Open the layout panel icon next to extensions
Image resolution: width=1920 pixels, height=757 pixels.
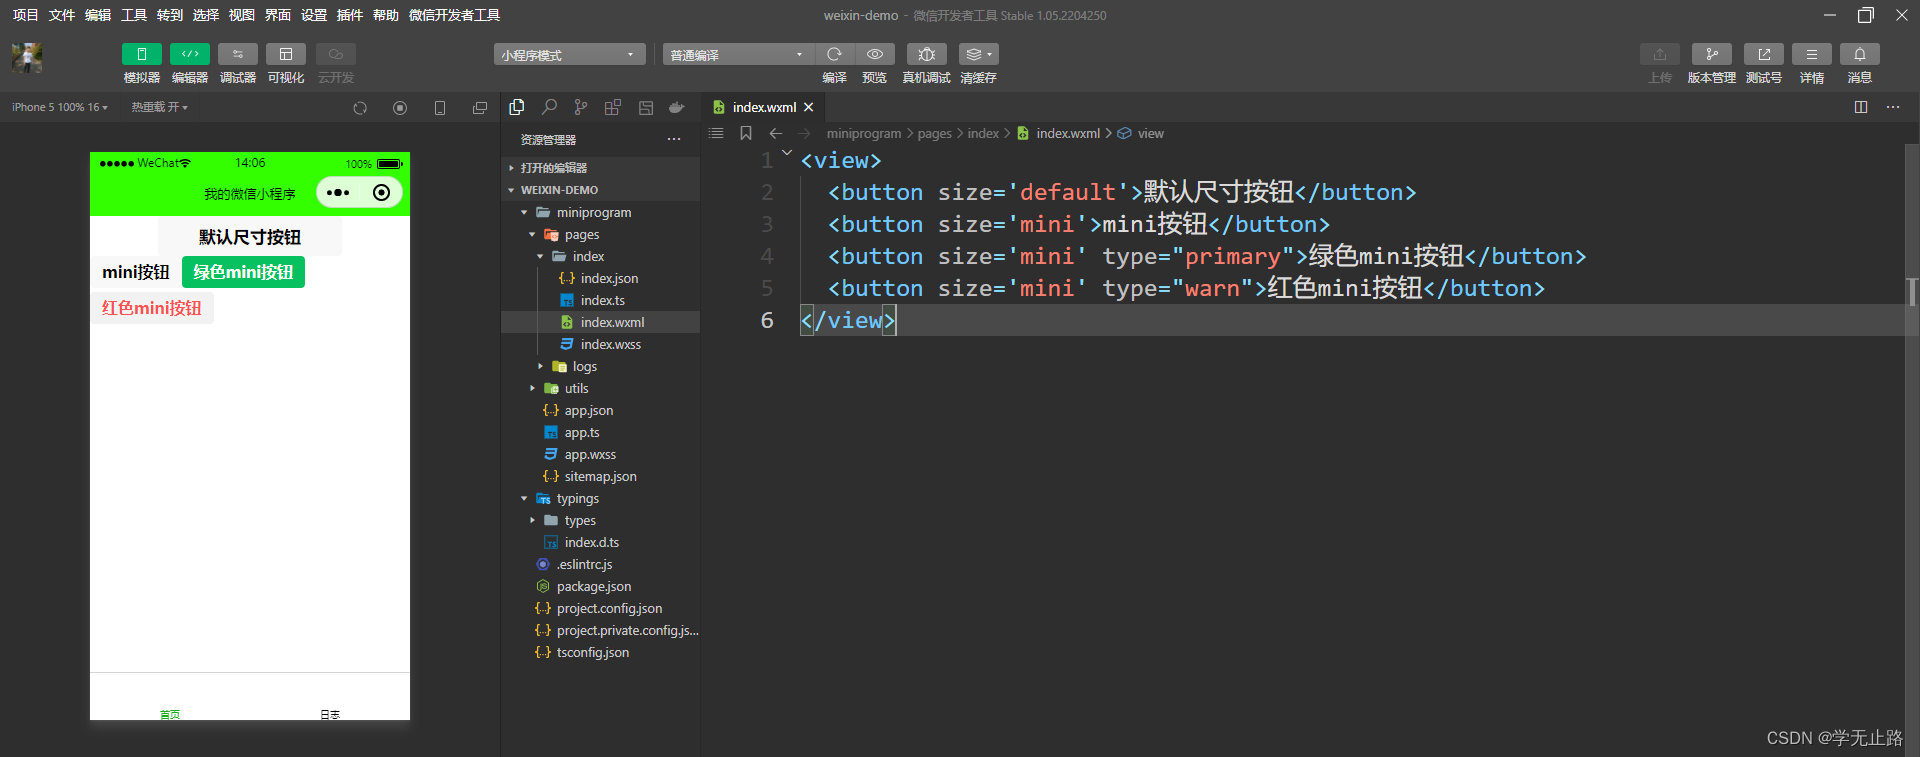646,107
